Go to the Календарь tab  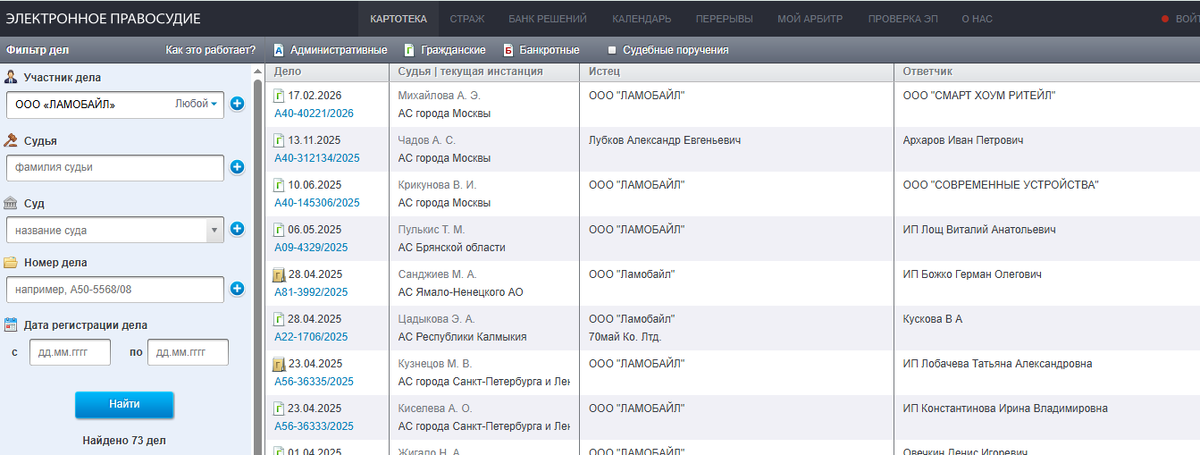[641, 19]
